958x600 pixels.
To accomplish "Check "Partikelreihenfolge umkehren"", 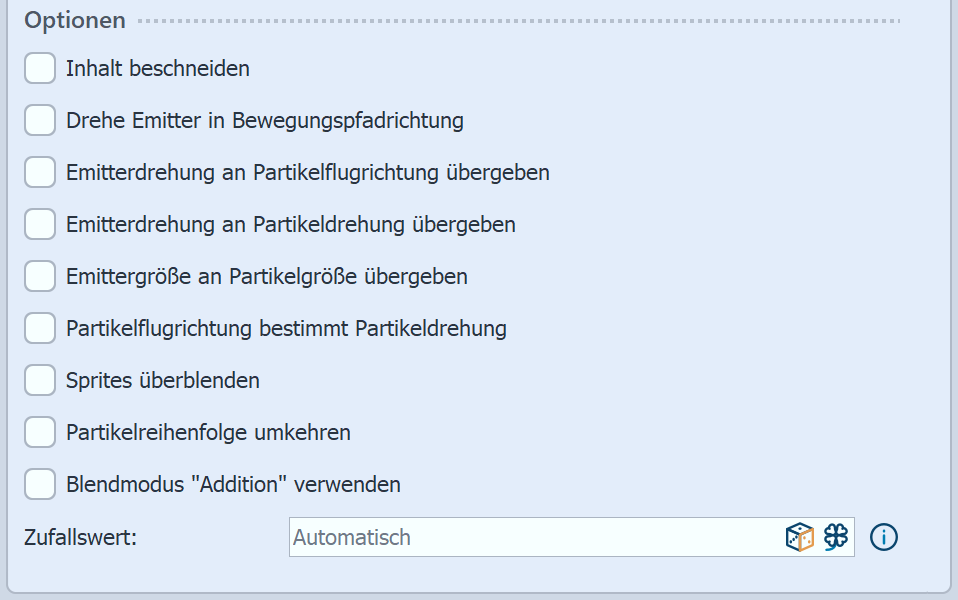I will tap(39, 432).
